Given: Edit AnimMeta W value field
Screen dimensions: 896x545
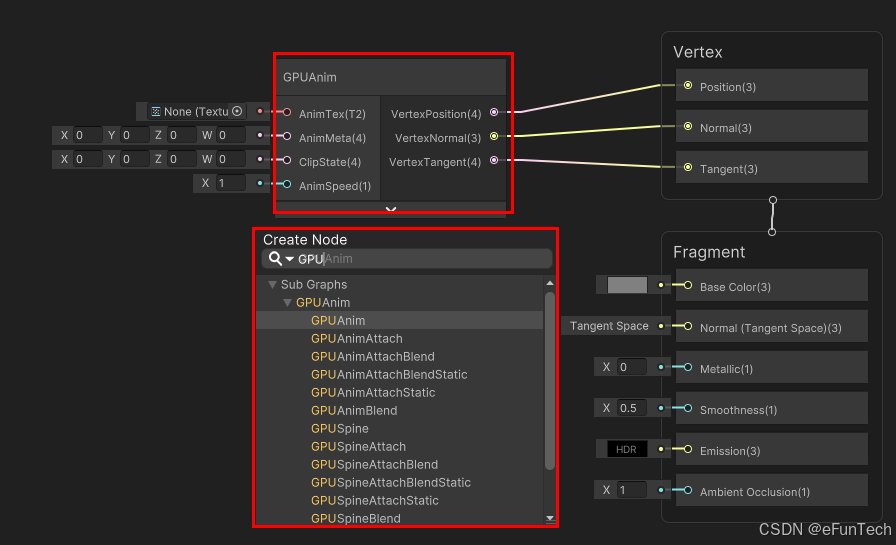Looking at the screenshot, I should (x=231, y=135).
